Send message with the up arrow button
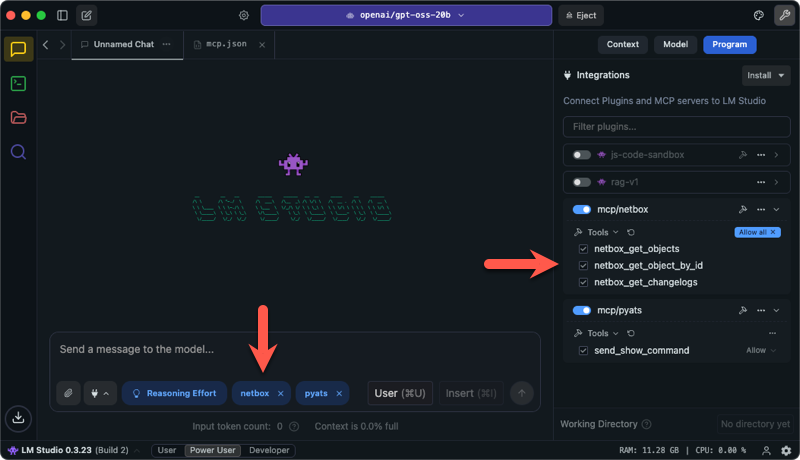Viewport: 800px width, 460px height. point(521,393)
